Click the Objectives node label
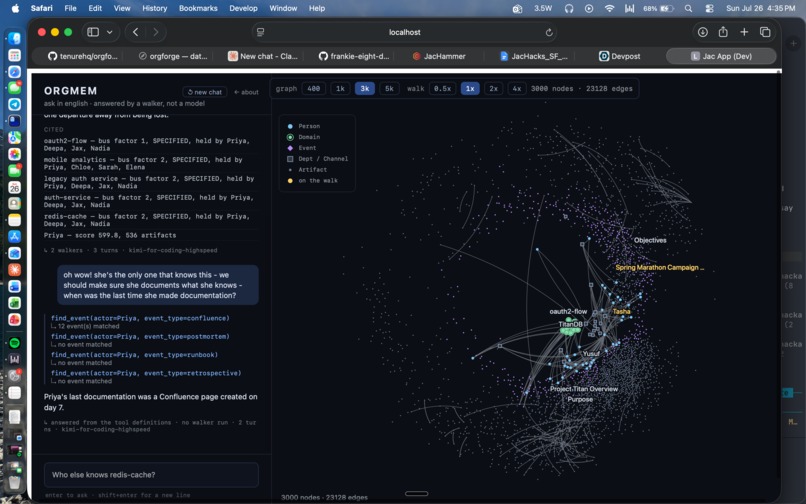This screenshot has width=806, height=504. pos(650,240)
